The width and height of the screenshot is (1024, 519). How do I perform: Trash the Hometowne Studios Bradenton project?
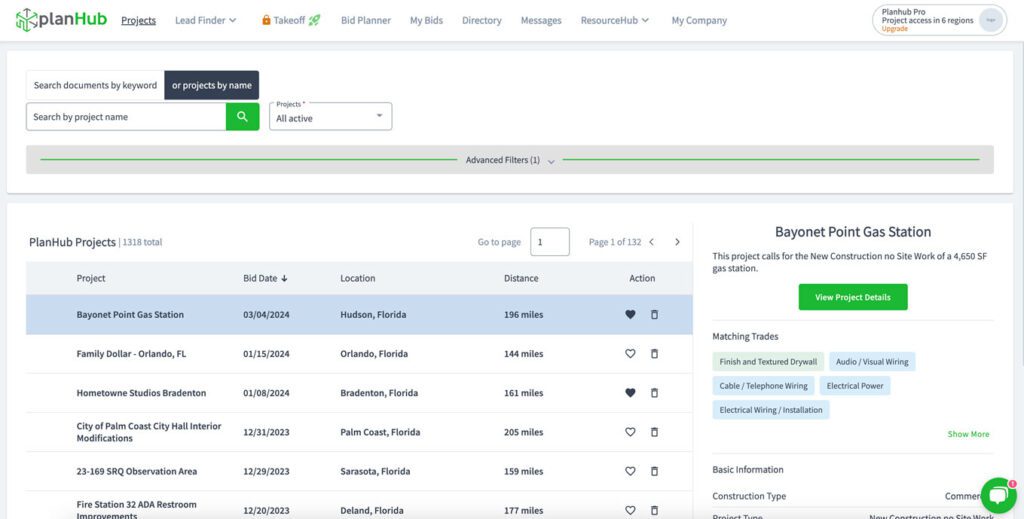point(654,393)
